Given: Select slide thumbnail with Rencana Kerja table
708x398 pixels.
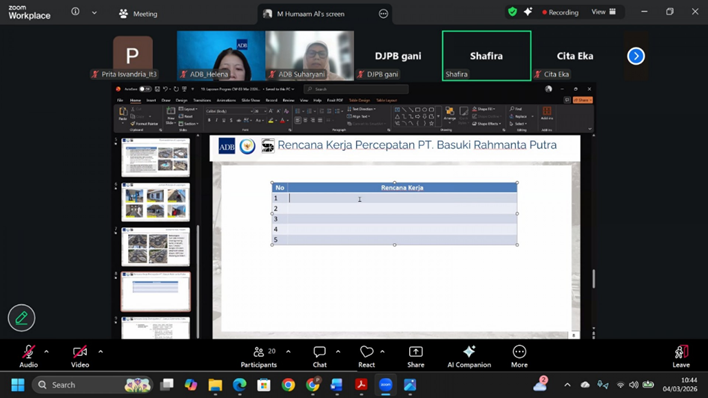Looking at the screenshot, I should 155,292.
